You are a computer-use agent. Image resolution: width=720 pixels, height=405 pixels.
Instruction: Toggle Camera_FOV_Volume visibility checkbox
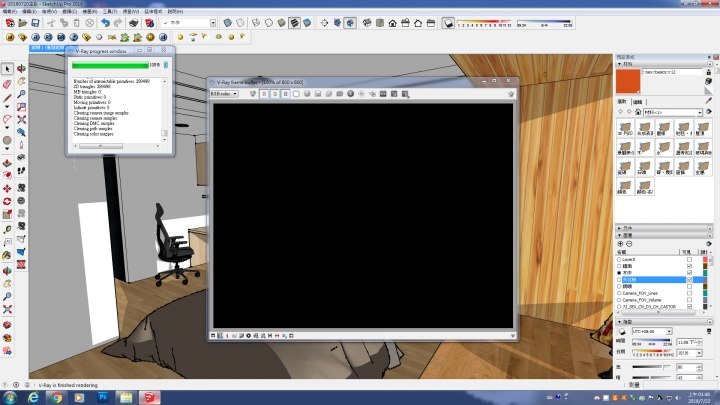click(689, 300)
